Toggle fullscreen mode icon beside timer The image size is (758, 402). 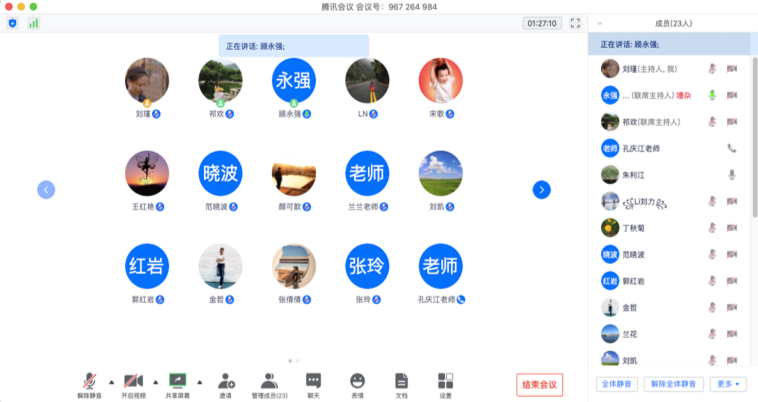(575, 22)
